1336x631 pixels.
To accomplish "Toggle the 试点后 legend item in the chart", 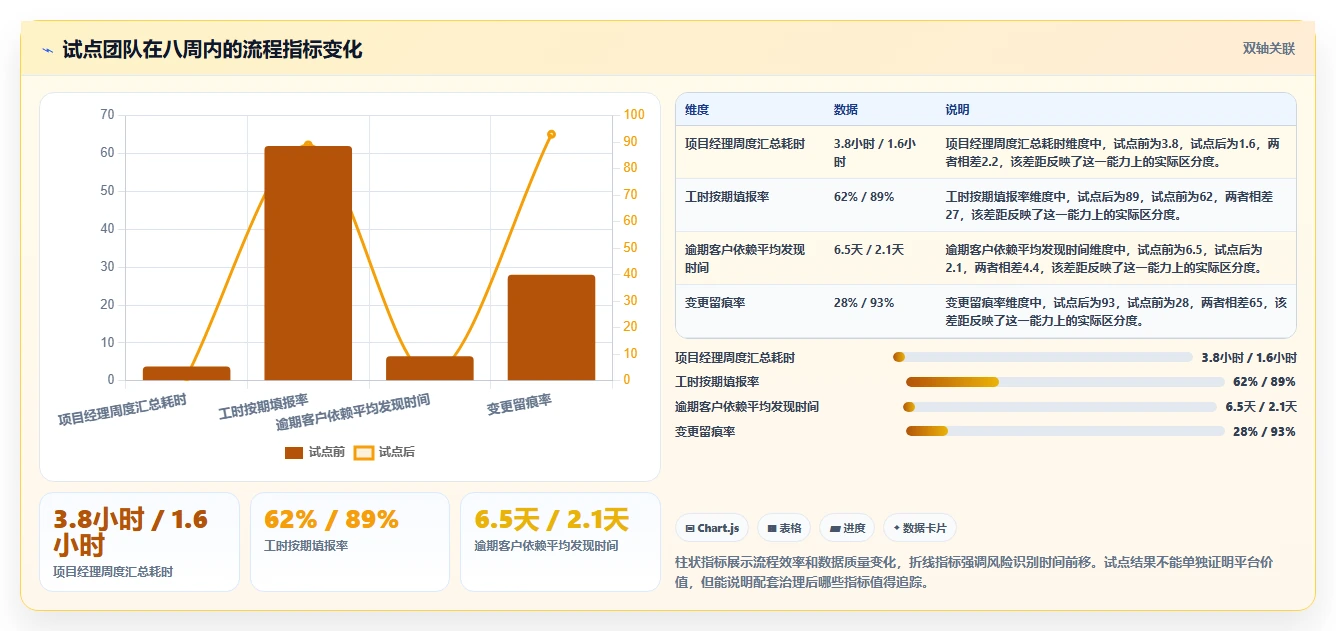I will click(x=385, y=452).
